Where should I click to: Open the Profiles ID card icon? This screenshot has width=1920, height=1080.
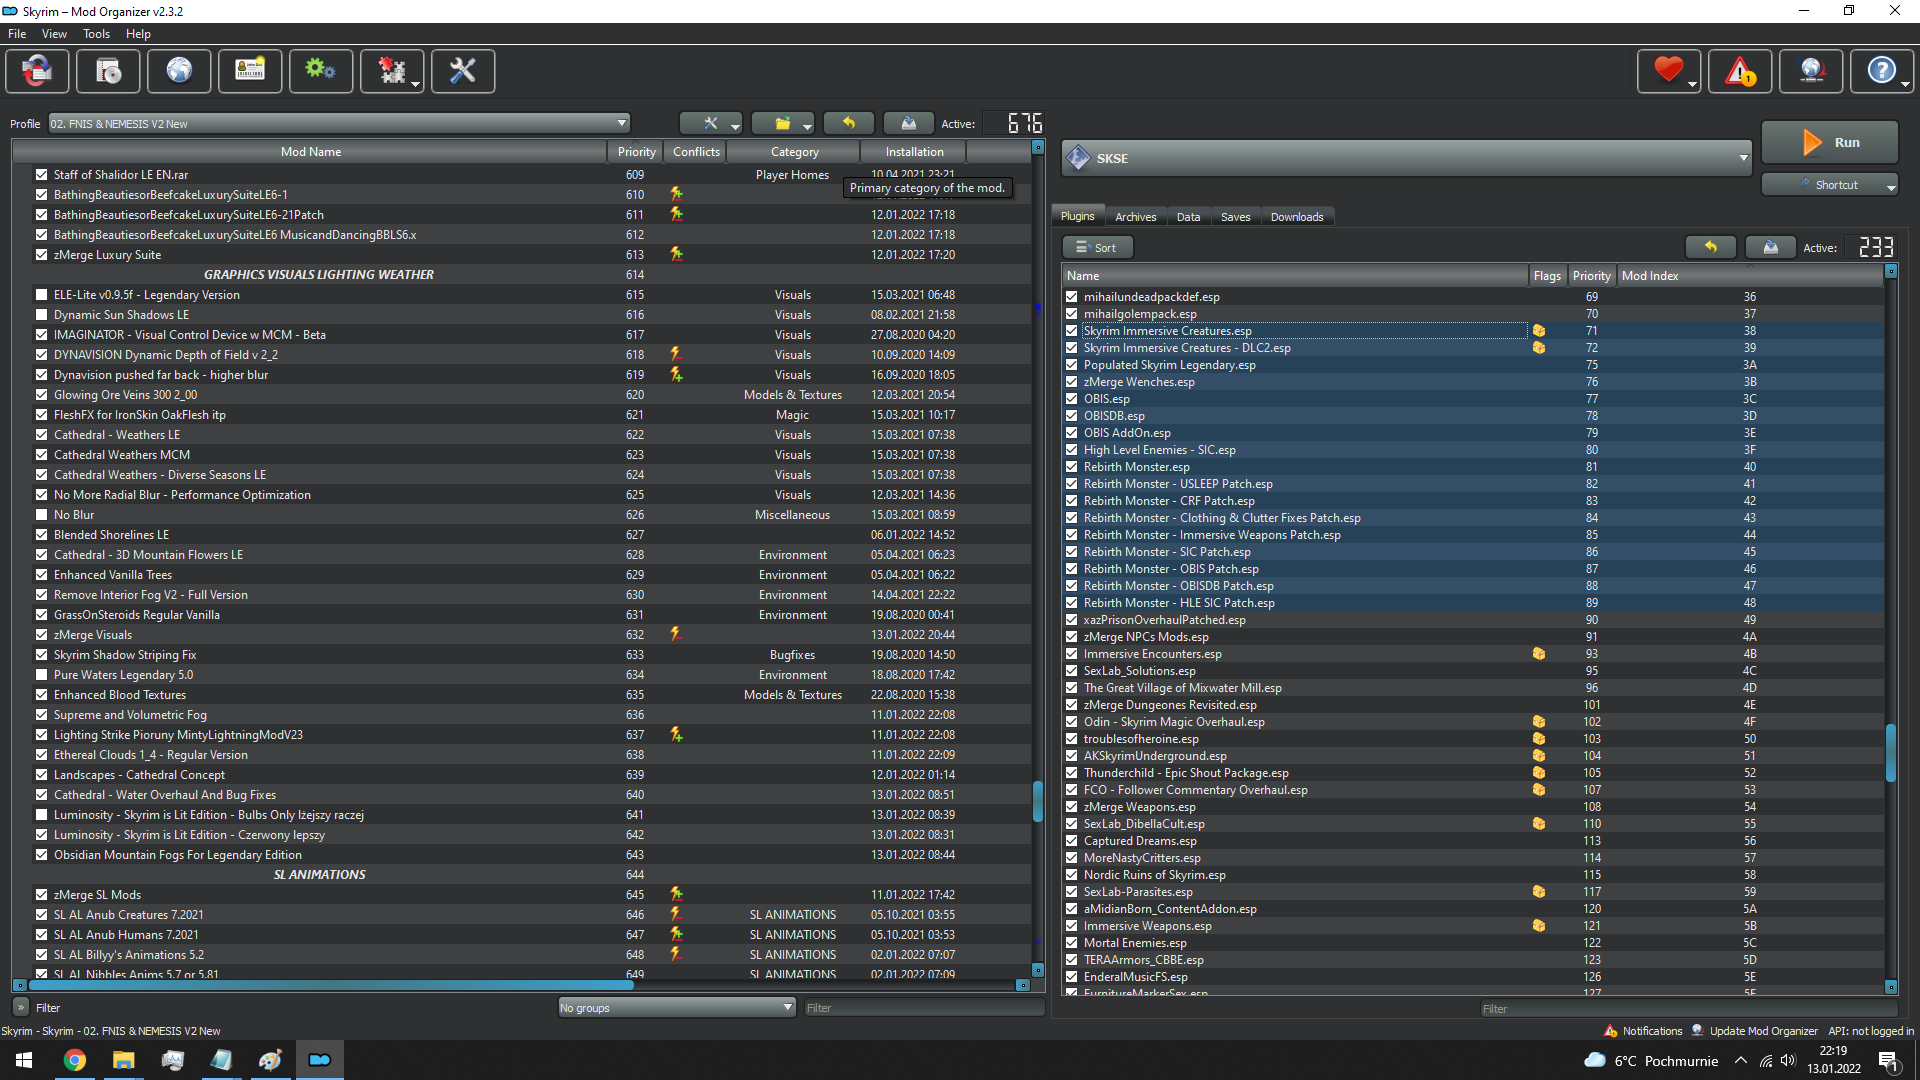coord(250,71)
